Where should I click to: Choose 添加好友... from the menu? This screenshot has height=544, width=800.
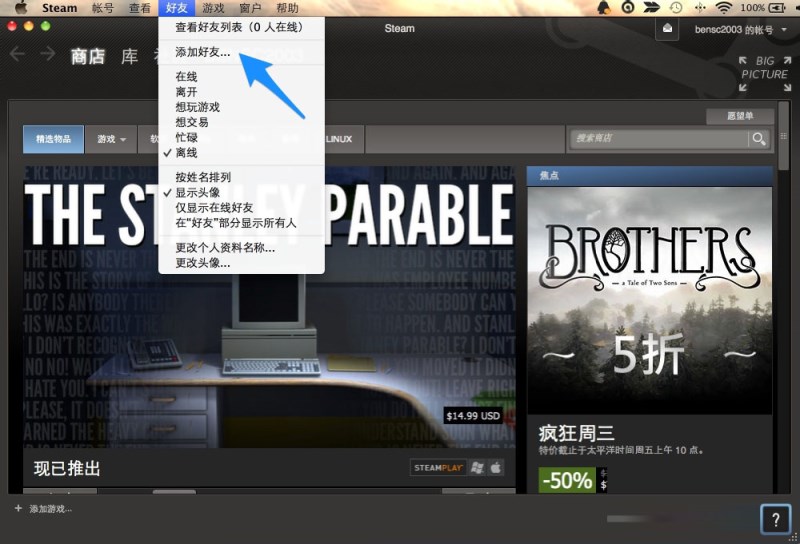203,52
